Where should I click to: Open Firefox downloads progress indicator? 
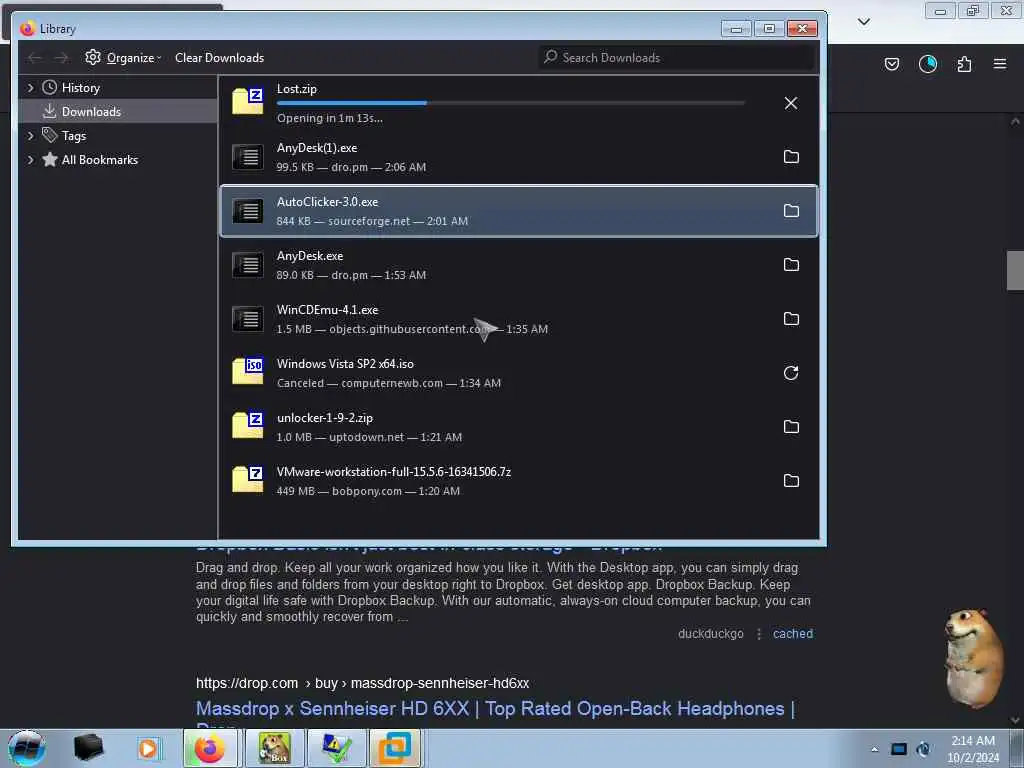927,64
